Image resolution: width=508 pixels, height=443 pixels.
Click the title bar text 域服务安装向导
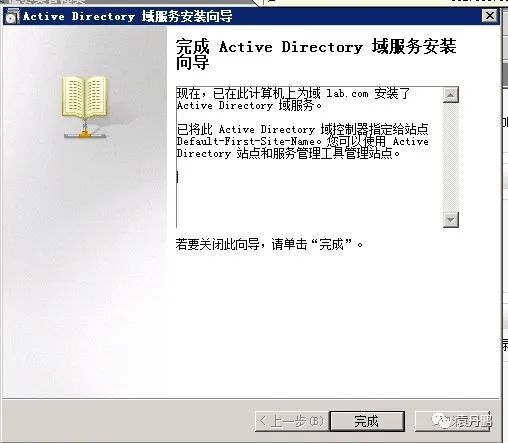[x=187, y=16]
